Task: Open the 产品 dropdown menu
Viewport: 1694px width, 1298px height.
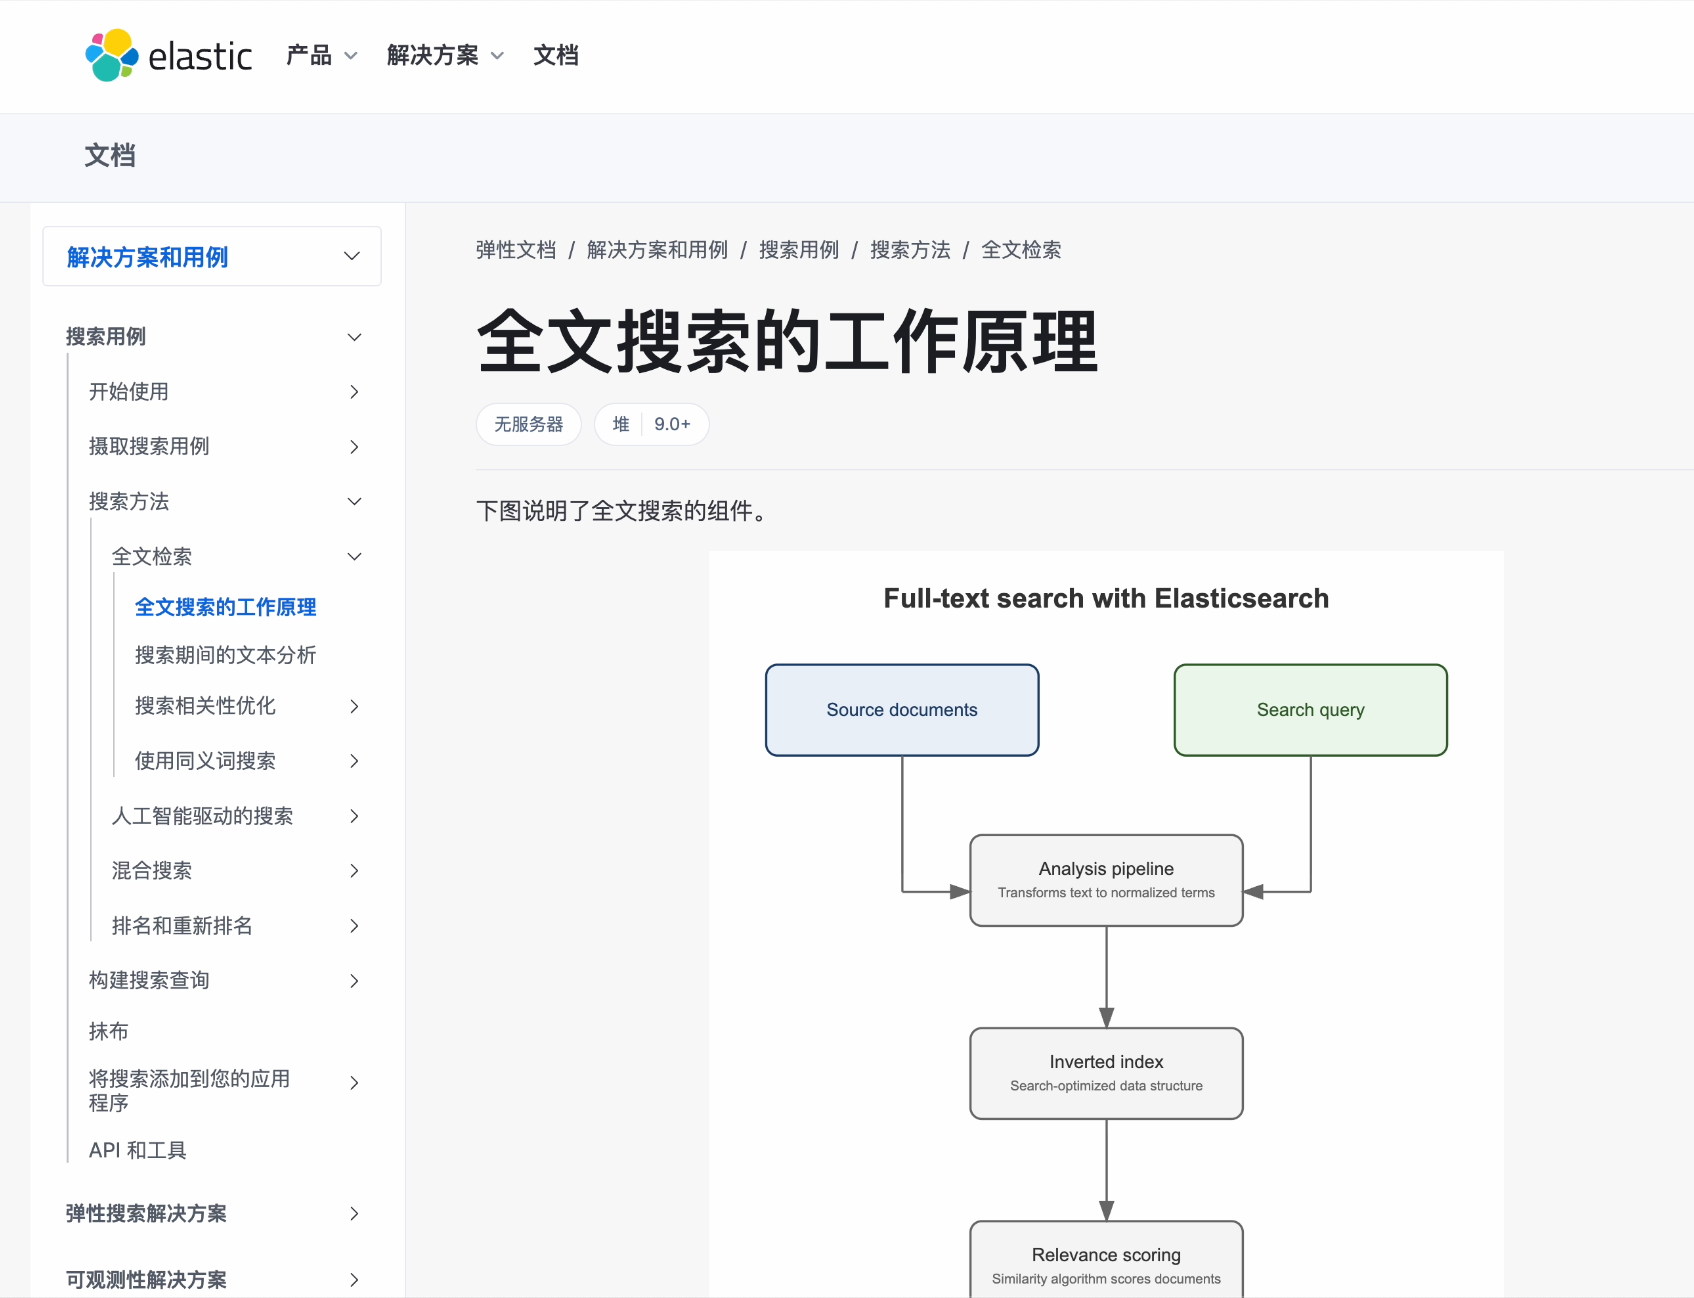Action: click(x=321, y=56)
